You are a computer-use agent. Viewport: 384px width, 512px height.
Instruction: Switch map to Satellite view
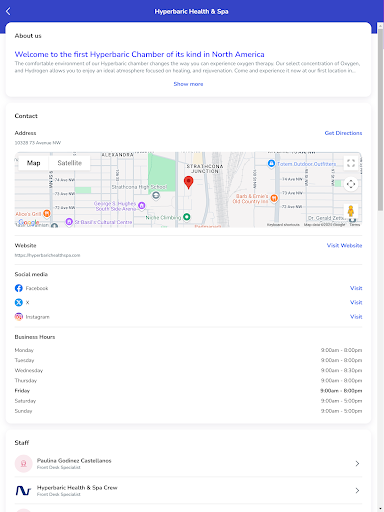click(x=69, y=163)
